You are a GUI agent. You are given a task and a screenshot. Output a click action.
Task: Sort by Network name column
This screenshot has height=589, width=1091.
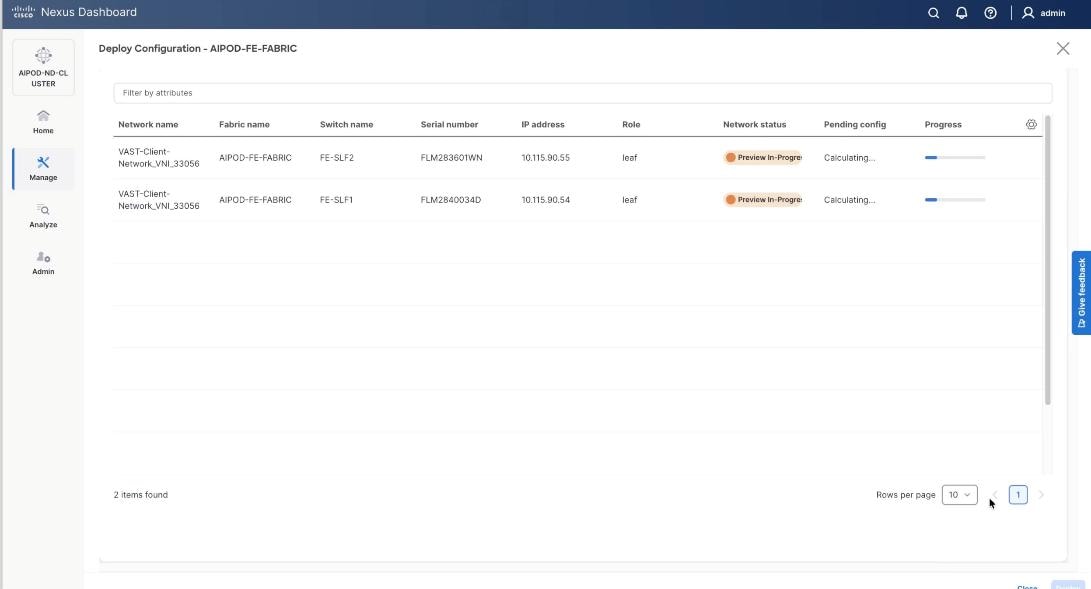point(148,124)
